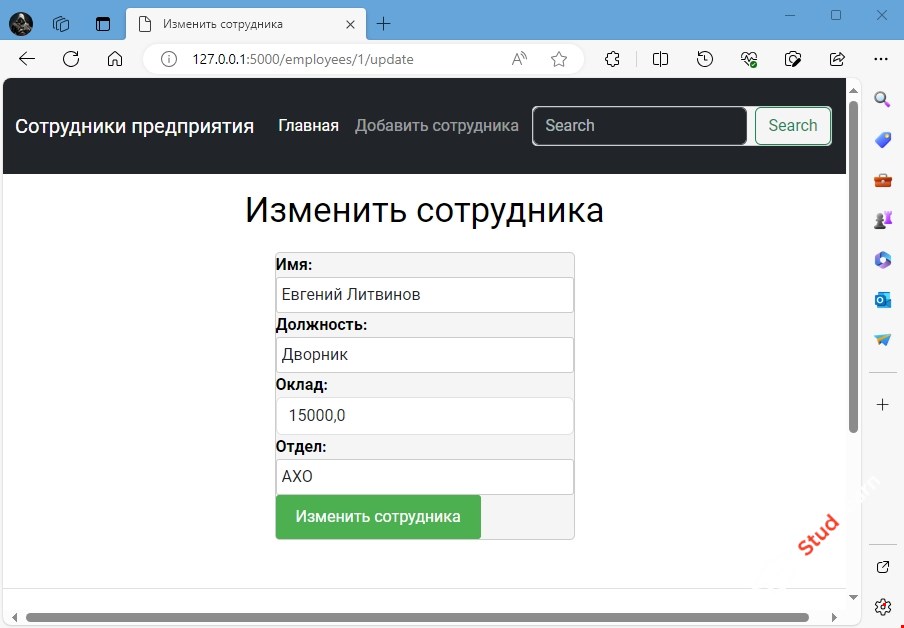Open the Settings and more menu
The height and width of the screenshot is (628, 904).
(881, 59)
